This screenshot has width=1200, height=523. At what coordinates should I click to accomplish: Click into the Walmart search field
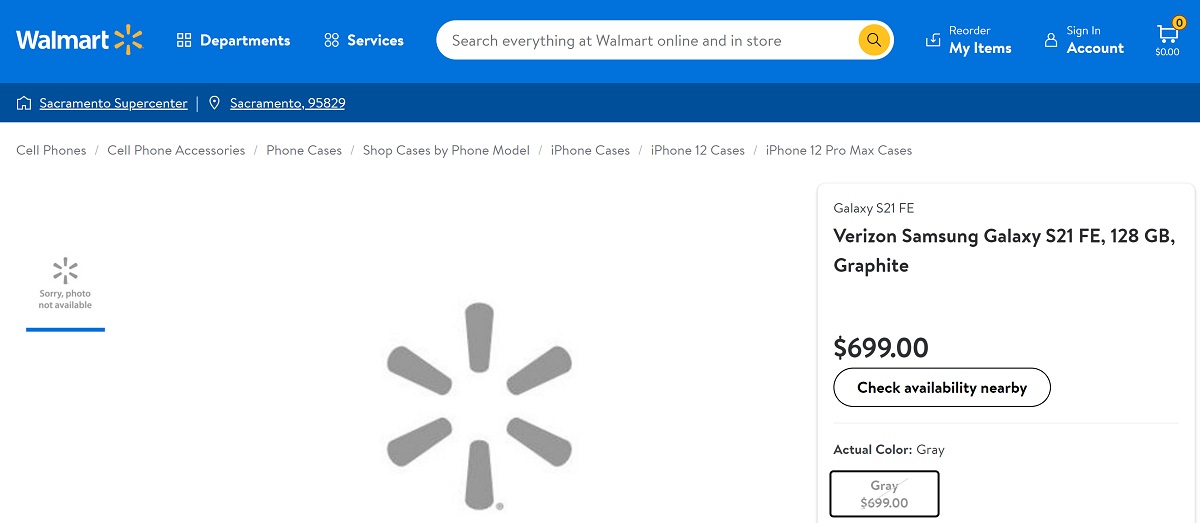[645, 41]
